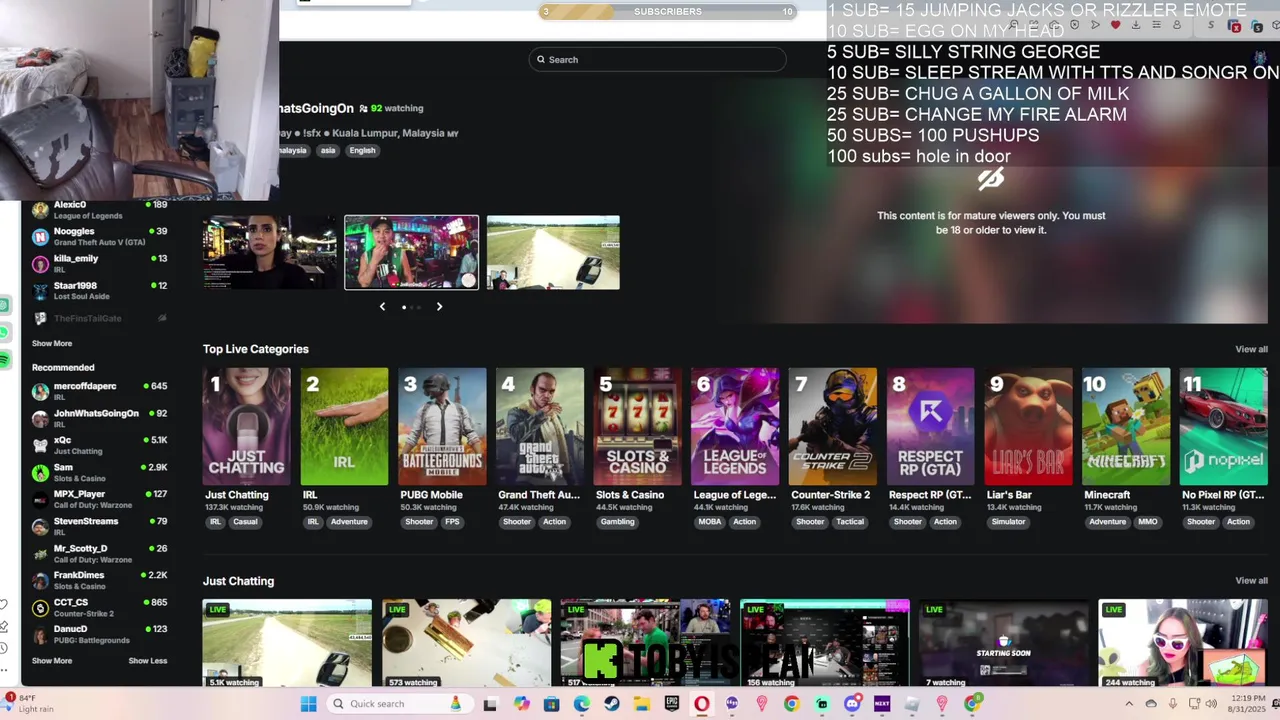Click the FPS tag under PUBG Mobile
Screen dimensions: 1280x720
click(452, 522)
